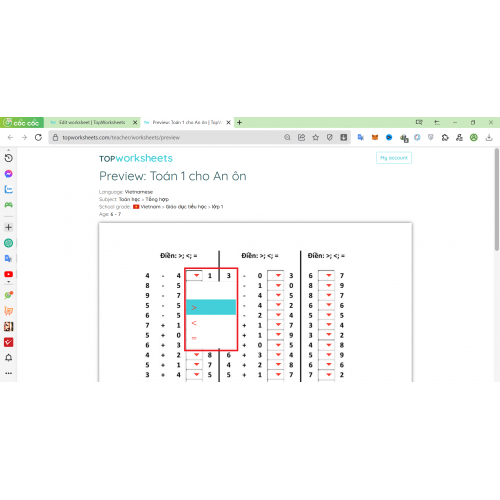Click the 'Vietnamese' language value
The height and width of the screenshot is (500, 500).
tap(139, 192)
